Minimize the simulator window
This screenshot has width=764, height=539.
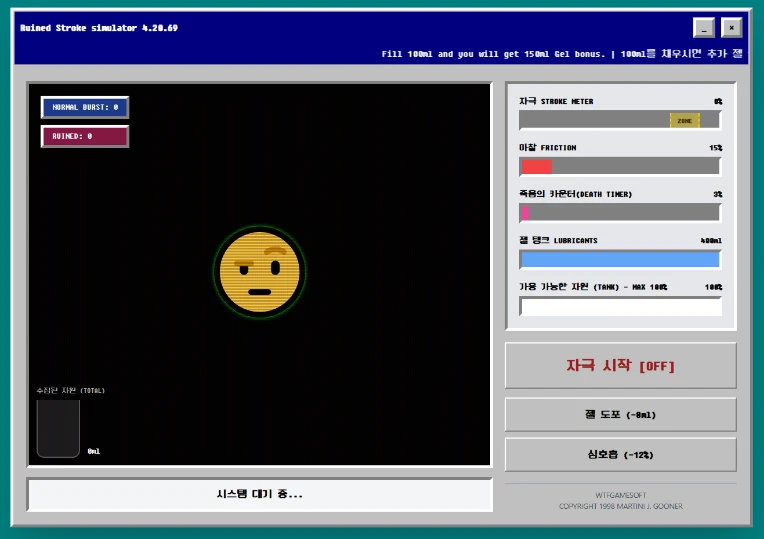(x=704, y=28)
